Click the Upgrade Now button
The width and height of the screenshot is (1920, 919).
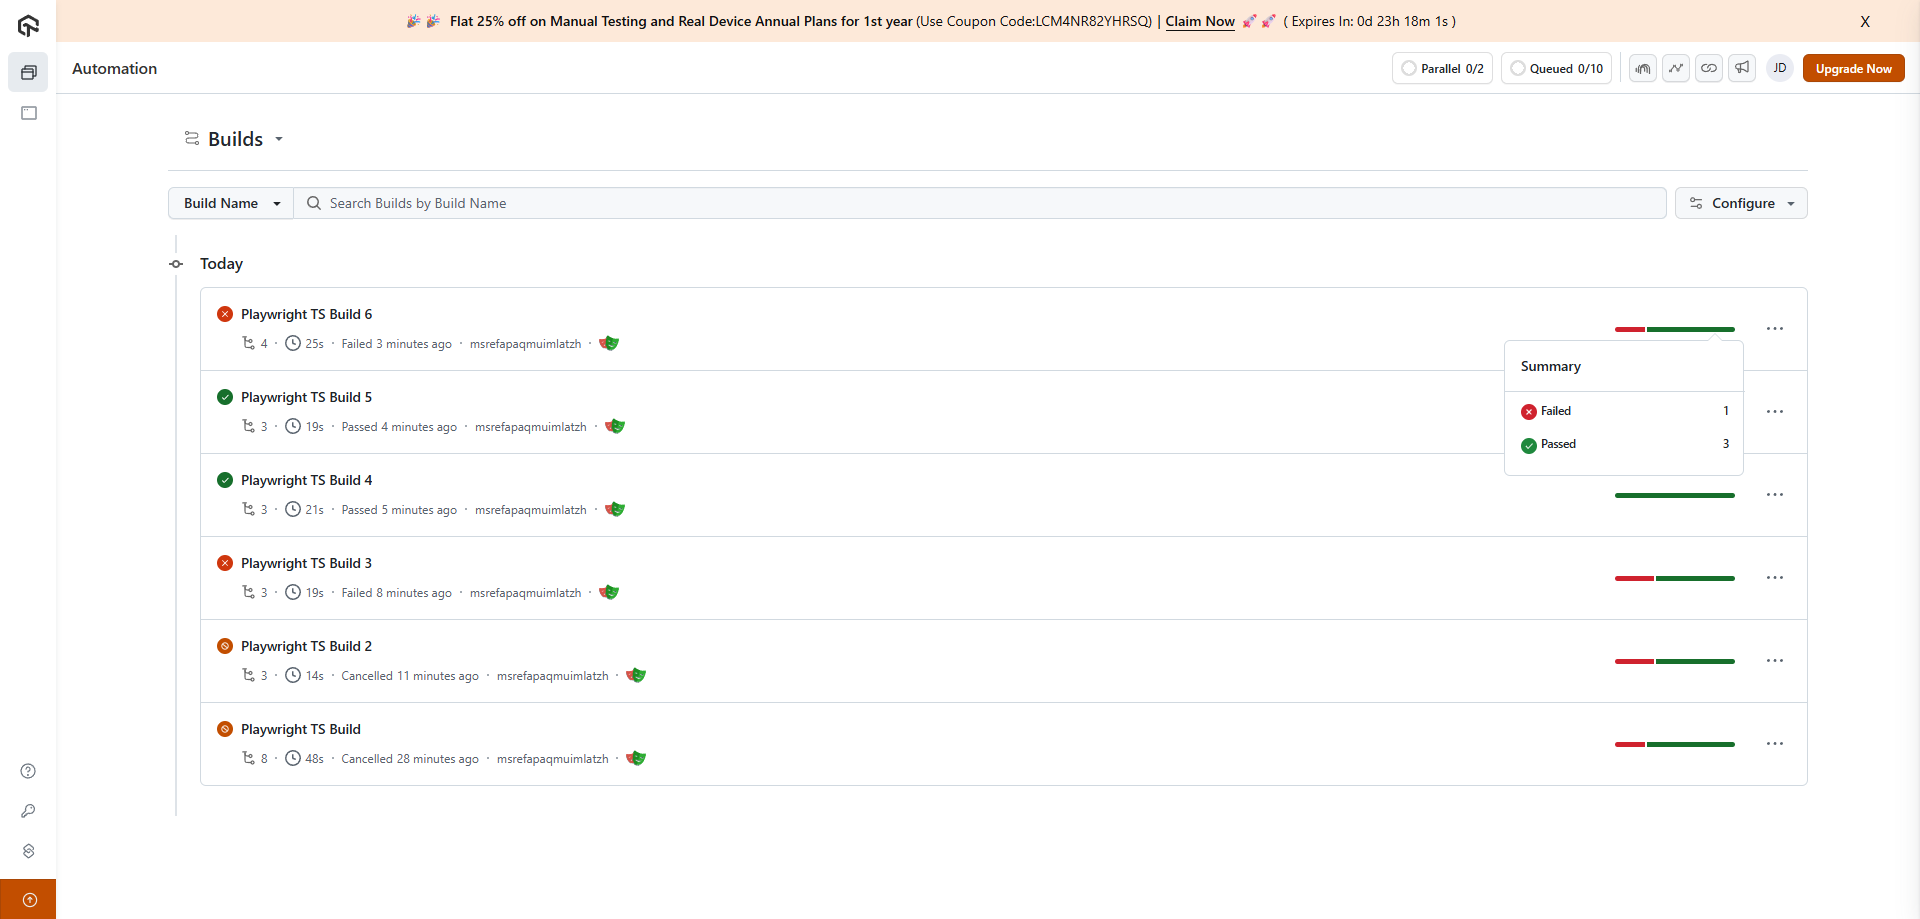coord(1853,68)
